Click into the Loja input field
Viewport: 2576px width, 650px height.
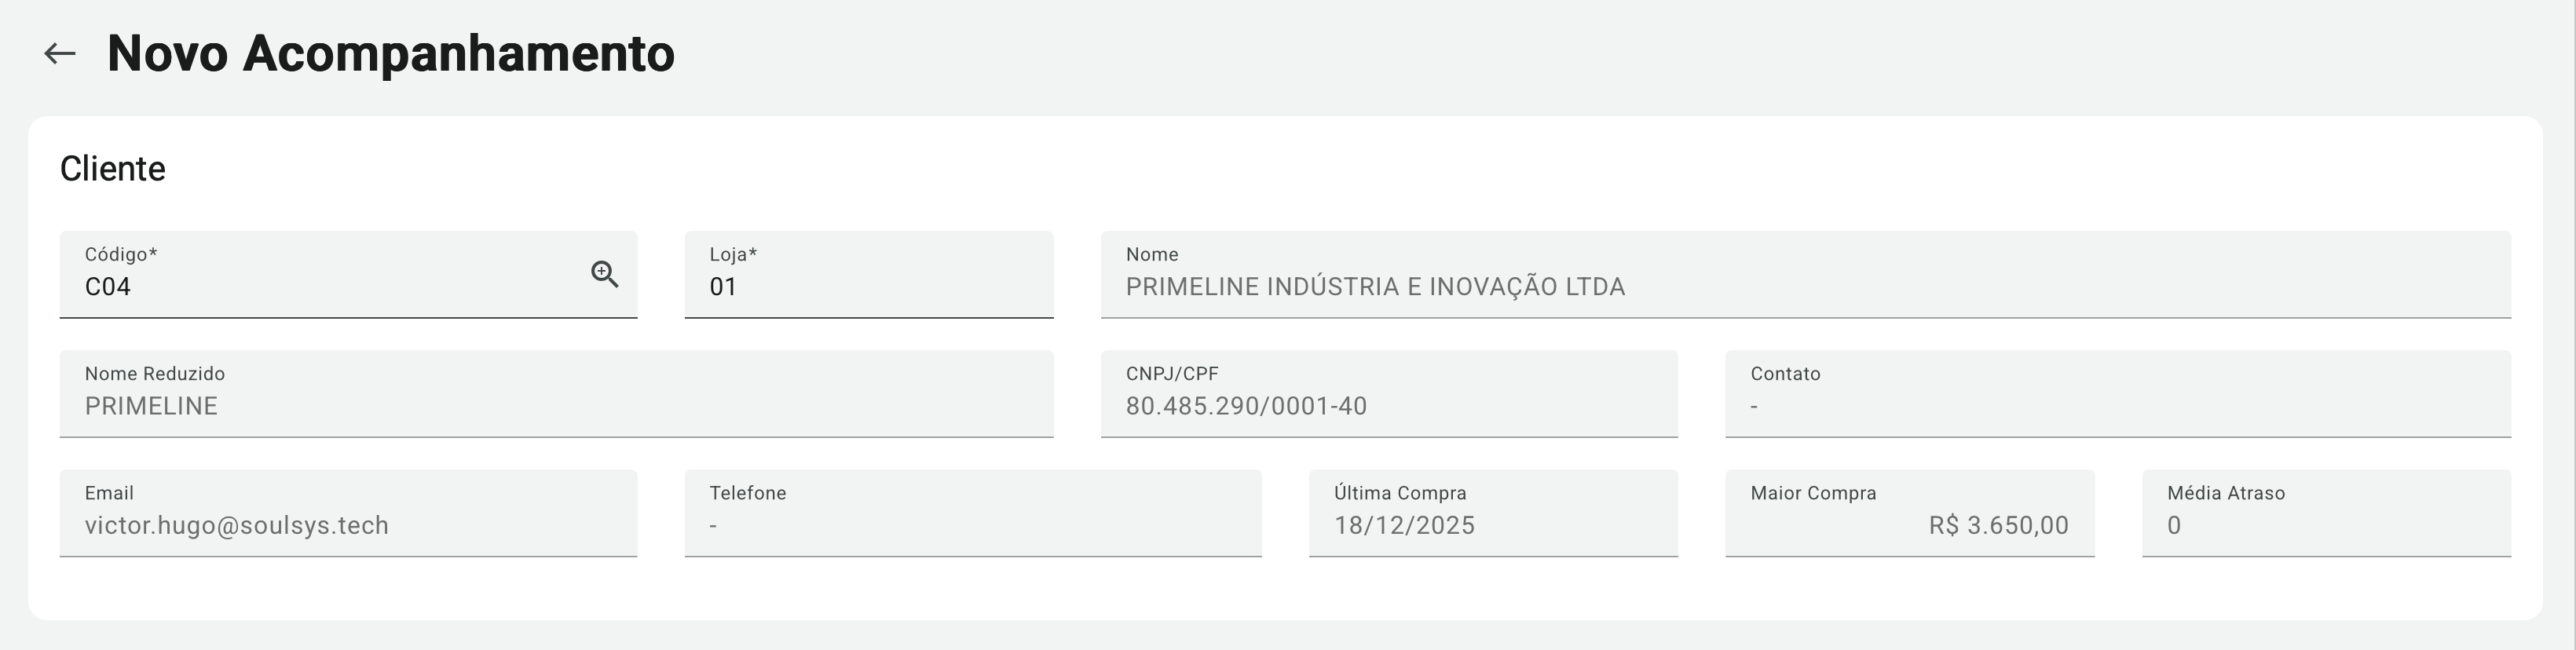coord(868,286)
